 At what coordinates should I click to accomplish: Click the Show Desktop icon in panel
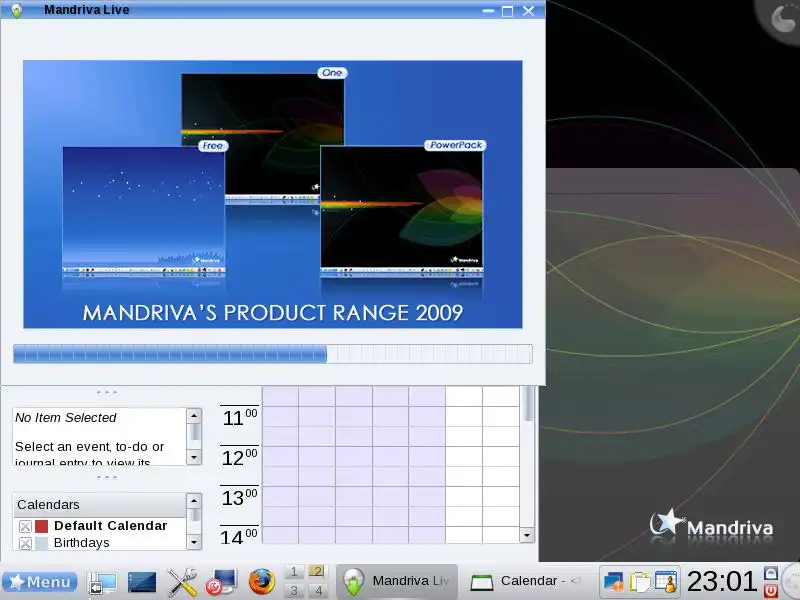tap(102, 582)
